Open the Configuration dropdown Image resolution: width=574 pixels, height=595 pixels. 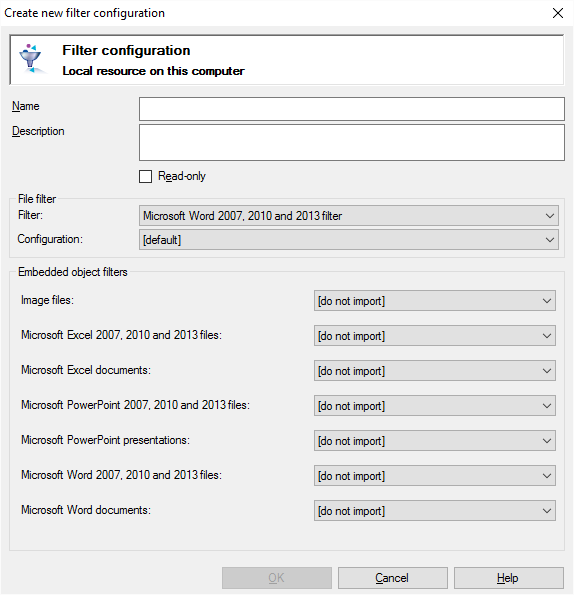tap(349, 240)
